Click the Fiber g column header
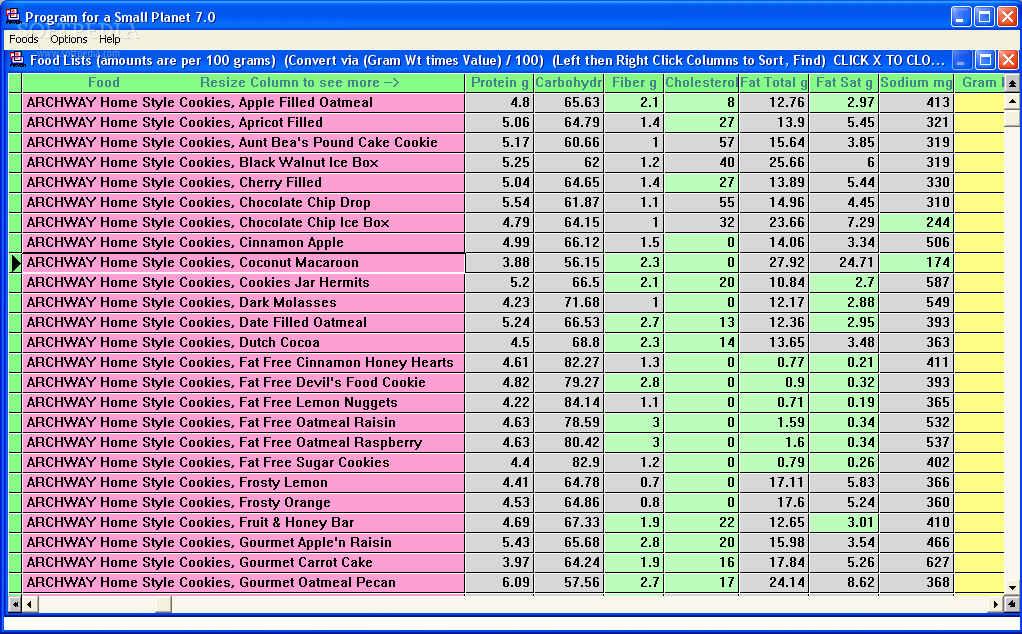1022x634 pixels. [x=634, y=83]
